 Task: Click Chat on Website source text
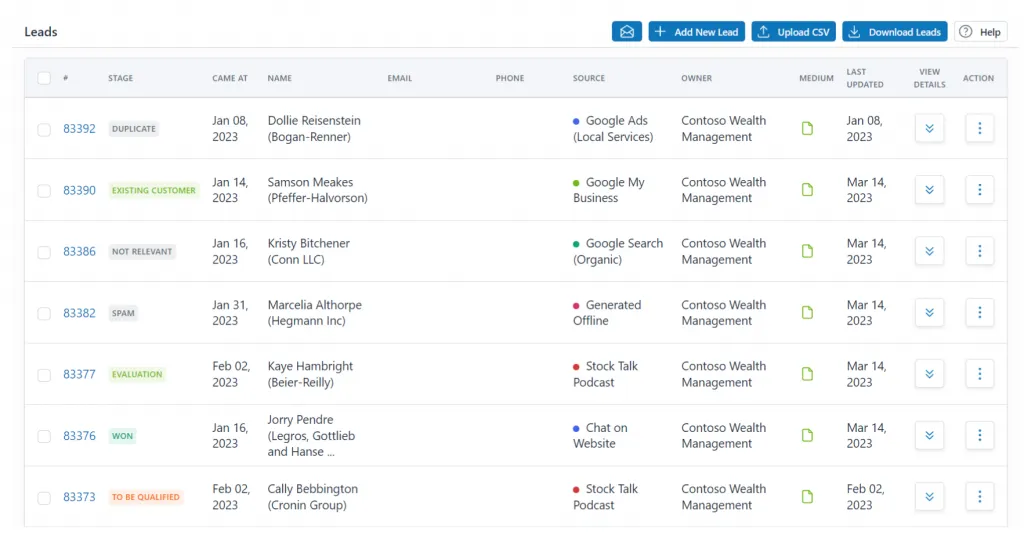(x=600, y=436)
